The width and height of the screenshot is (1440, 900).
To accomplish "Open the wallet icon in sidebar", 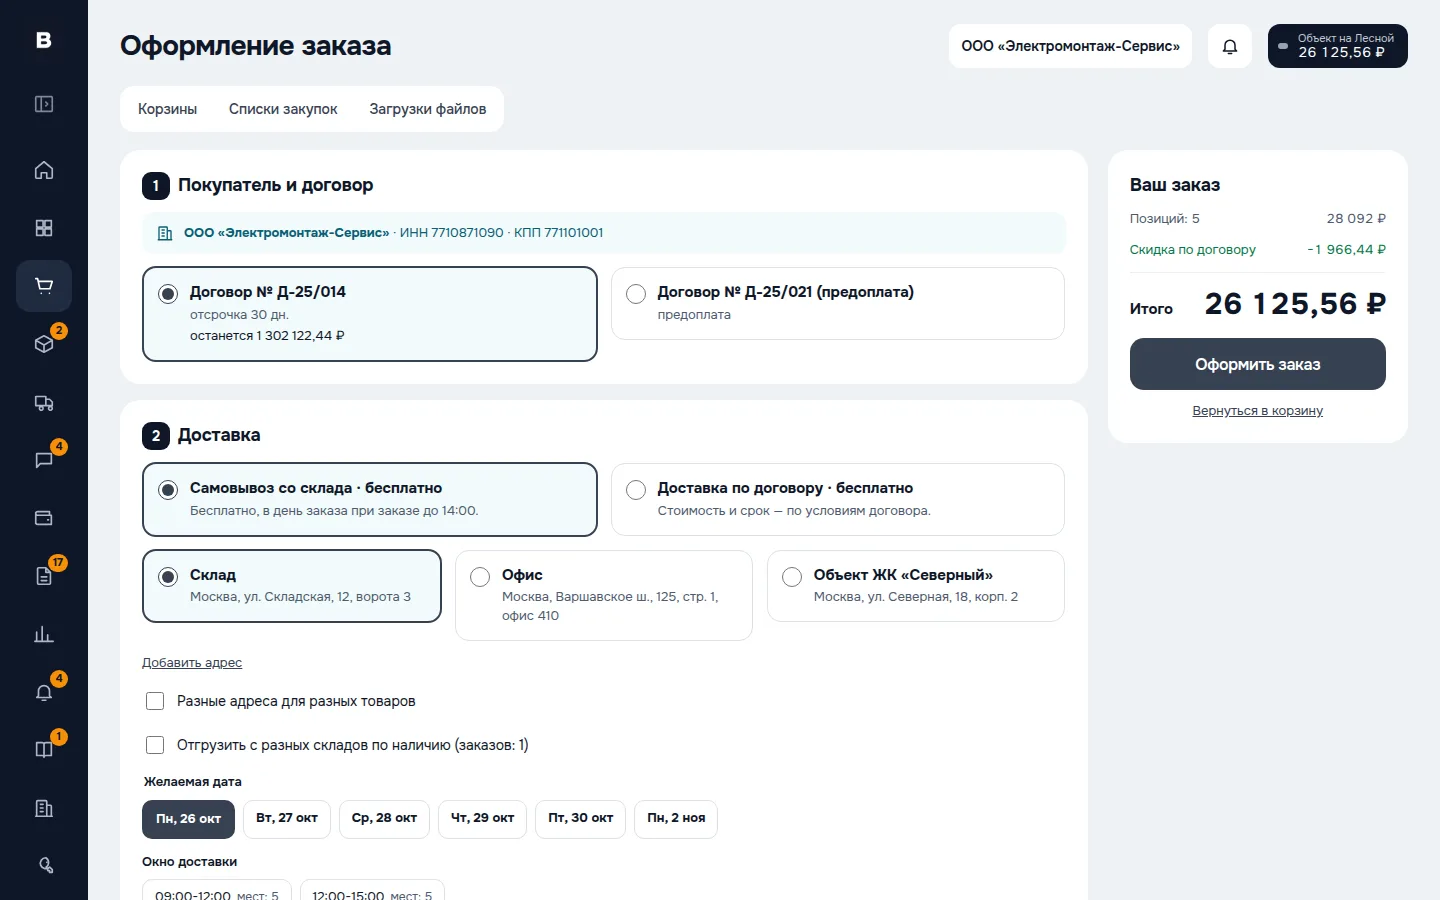I will point(44,518).
